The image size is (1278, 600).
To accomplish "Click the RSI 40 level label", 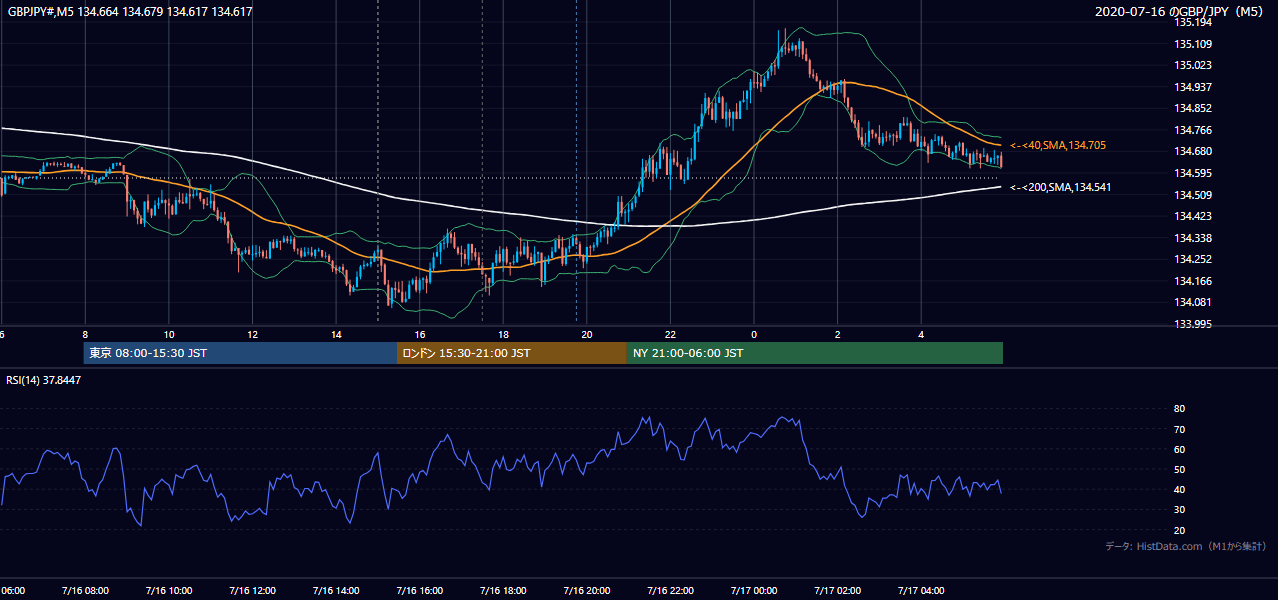I will pos(1179,489).
